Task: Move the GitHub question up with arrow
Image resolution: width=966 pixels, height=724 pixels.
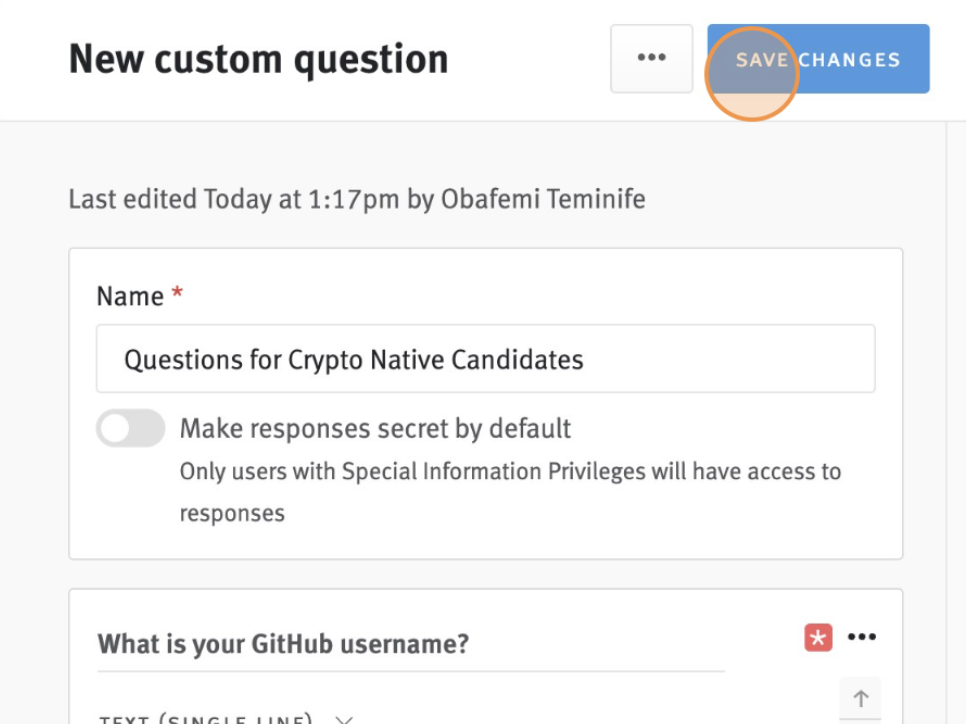Action: coord(860,698)
